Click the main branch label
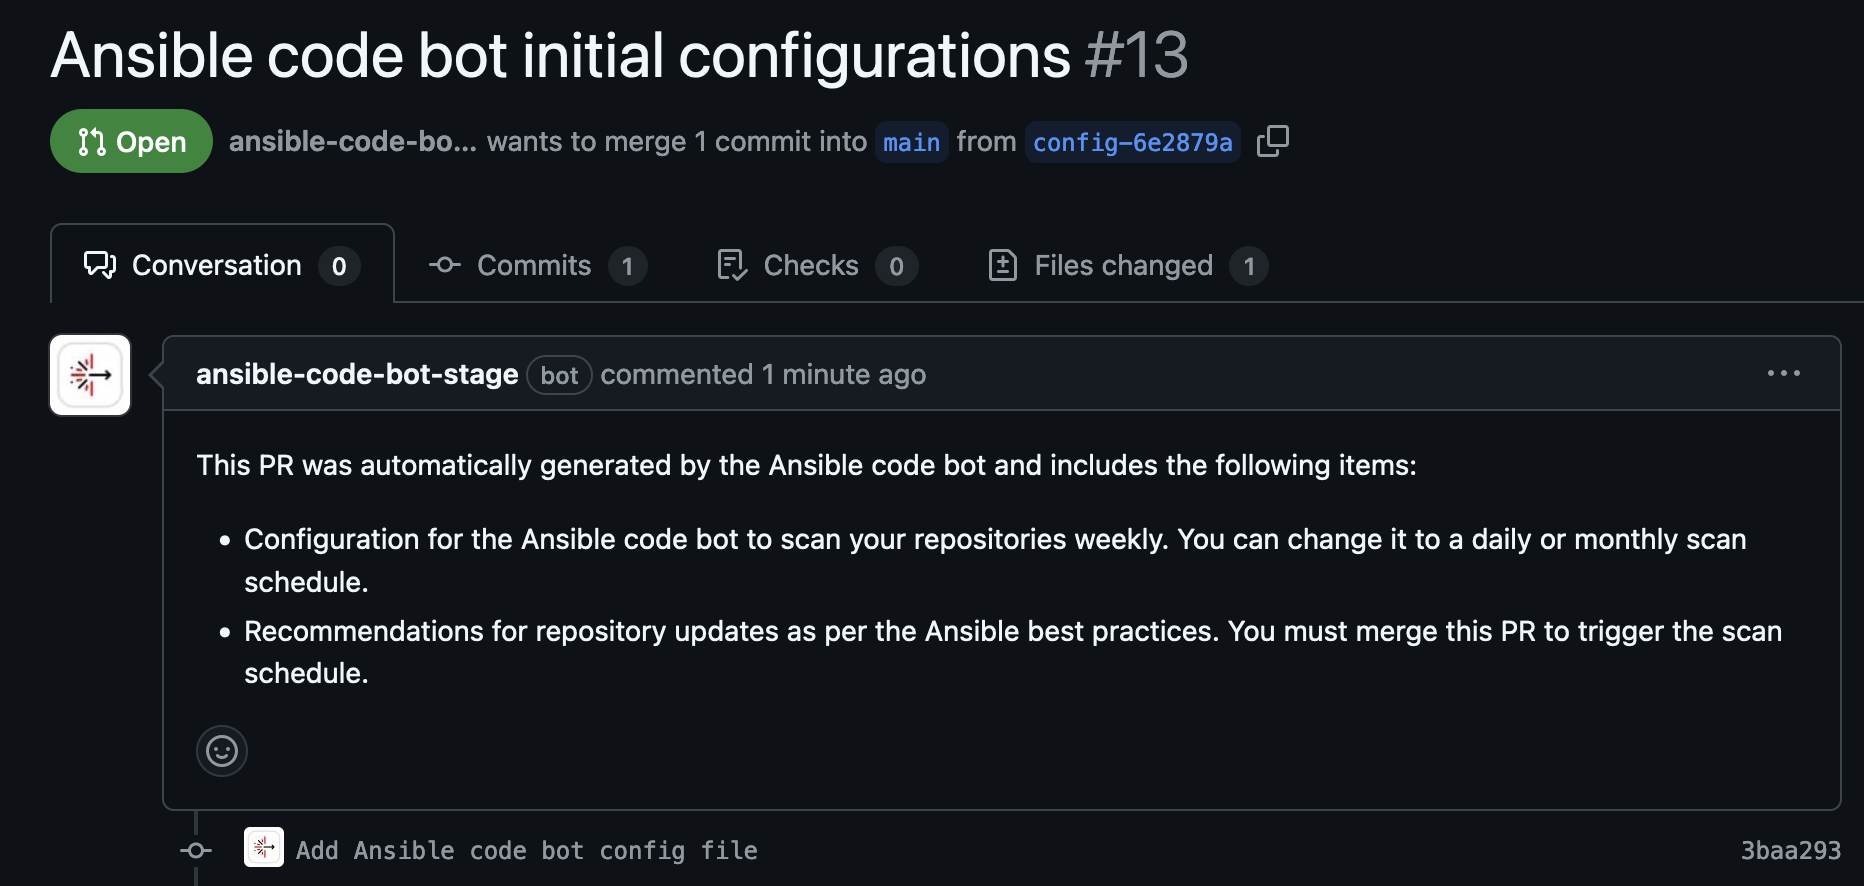This screenshot has width=1864, height=886. (910, 141)
